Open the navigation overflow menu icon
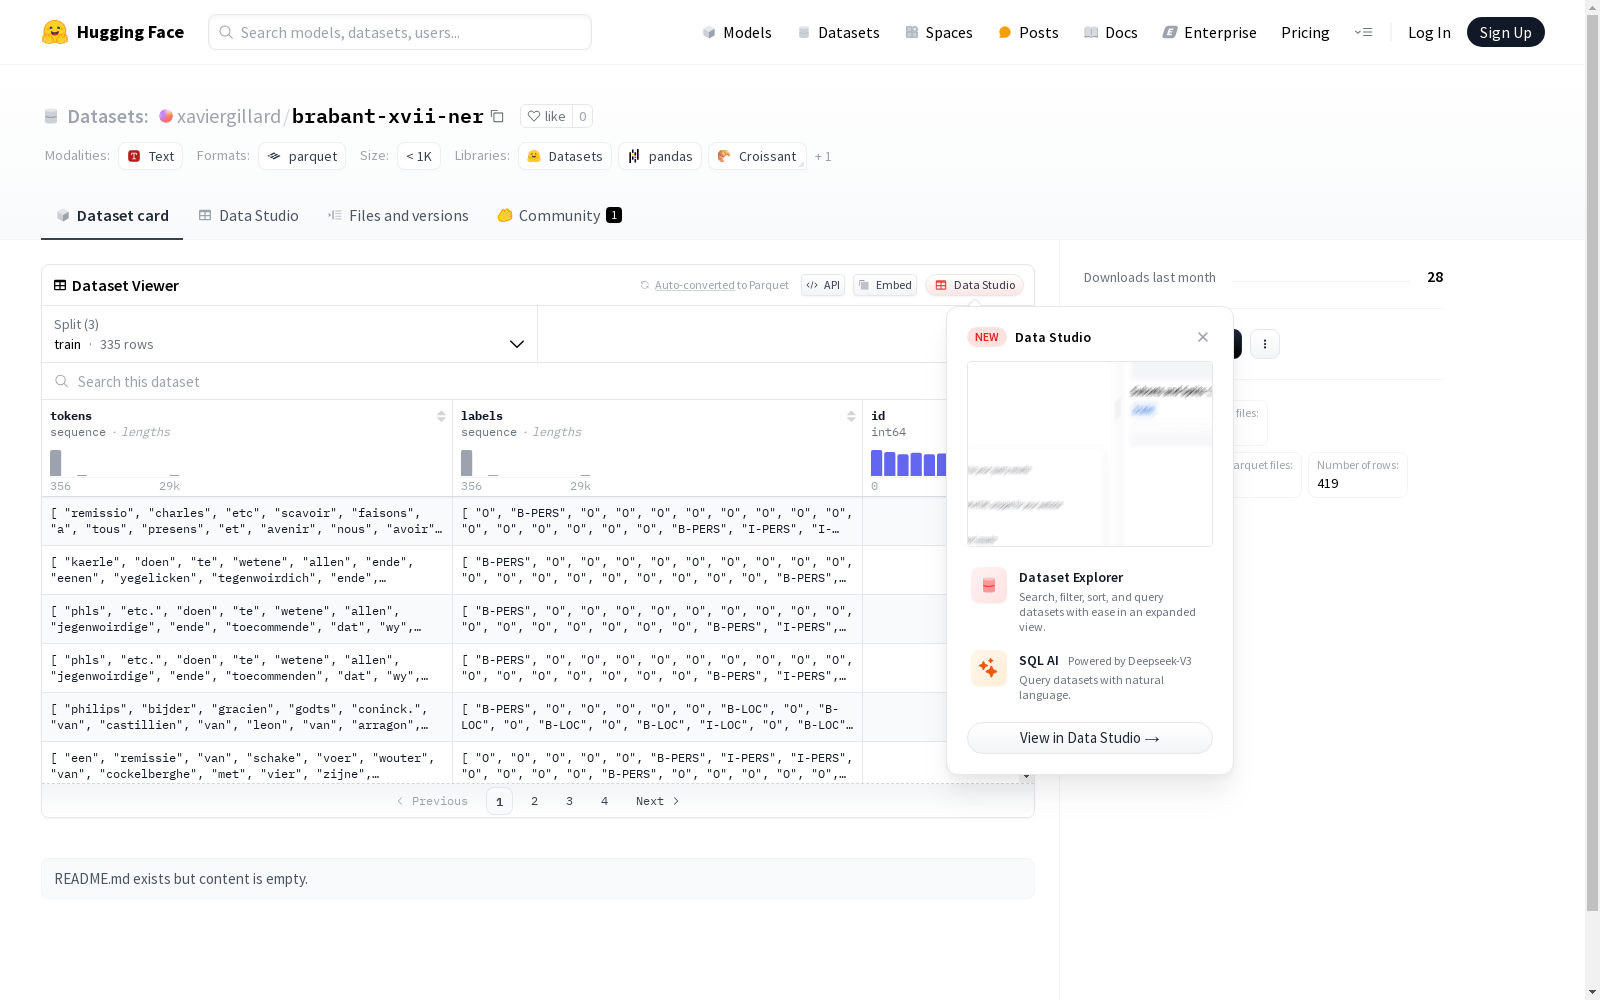1600x1000 pixels. 1363,32
